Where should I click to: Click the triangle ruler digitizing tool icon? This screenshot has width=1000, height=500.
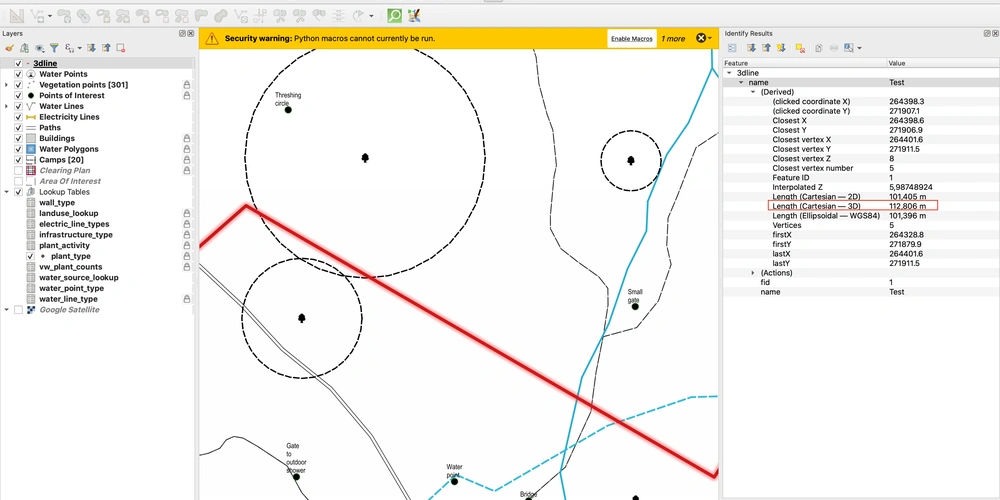[17, 15]
